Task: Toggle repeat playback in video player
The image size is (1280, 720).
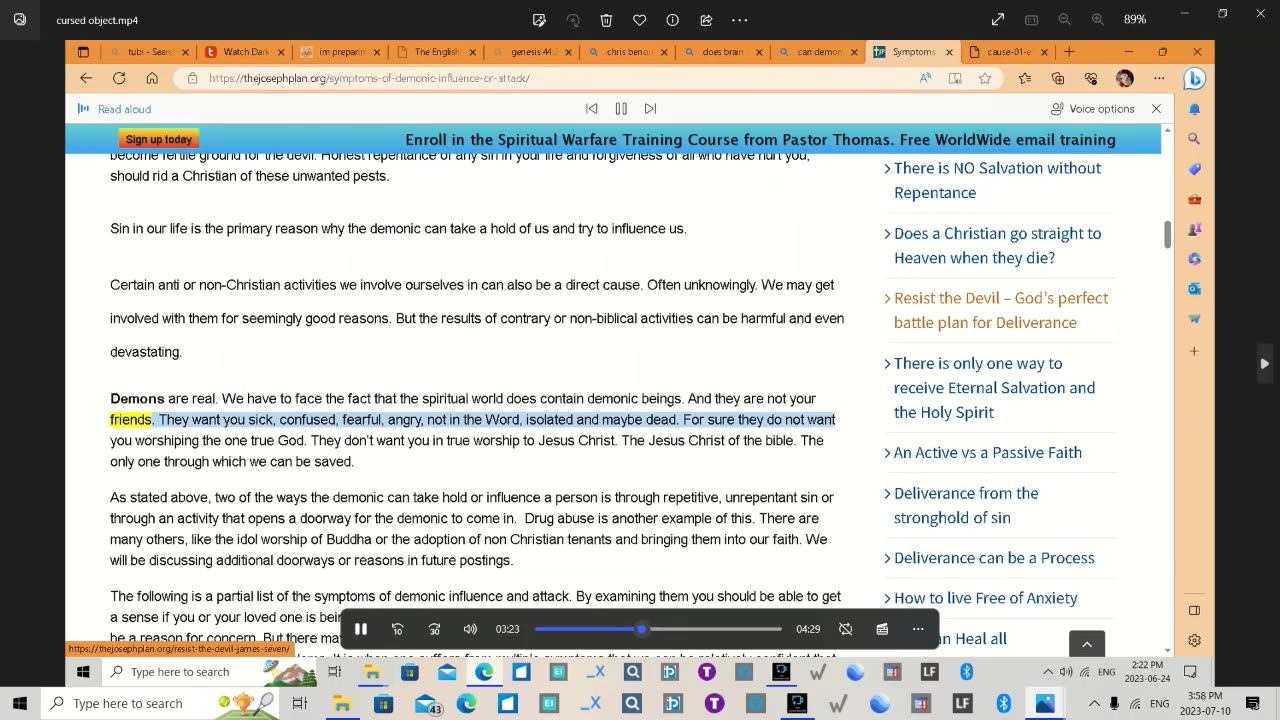Action: (845, 629)
